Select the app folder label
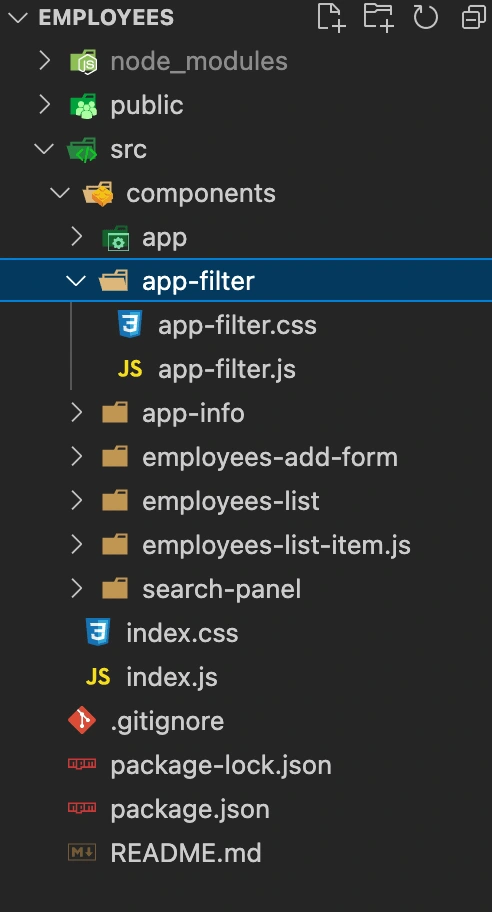The width and height of the screenshot is (492, 912). tap(165, 238)
